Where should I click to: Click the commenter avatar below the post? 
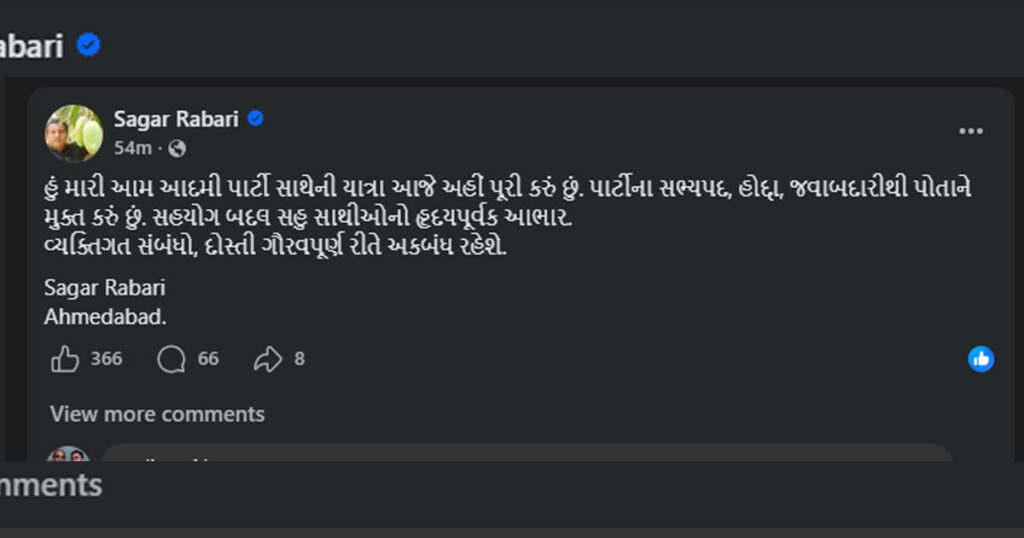click(x=67, y=455)
